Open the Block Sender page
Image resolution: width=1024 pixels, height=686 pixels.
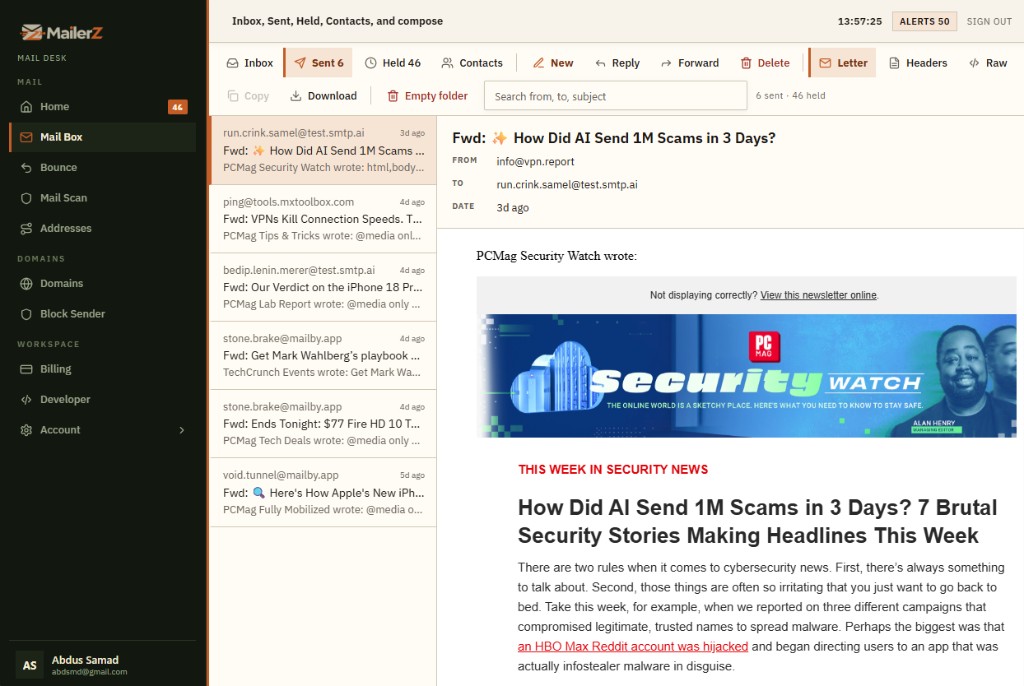103,314
